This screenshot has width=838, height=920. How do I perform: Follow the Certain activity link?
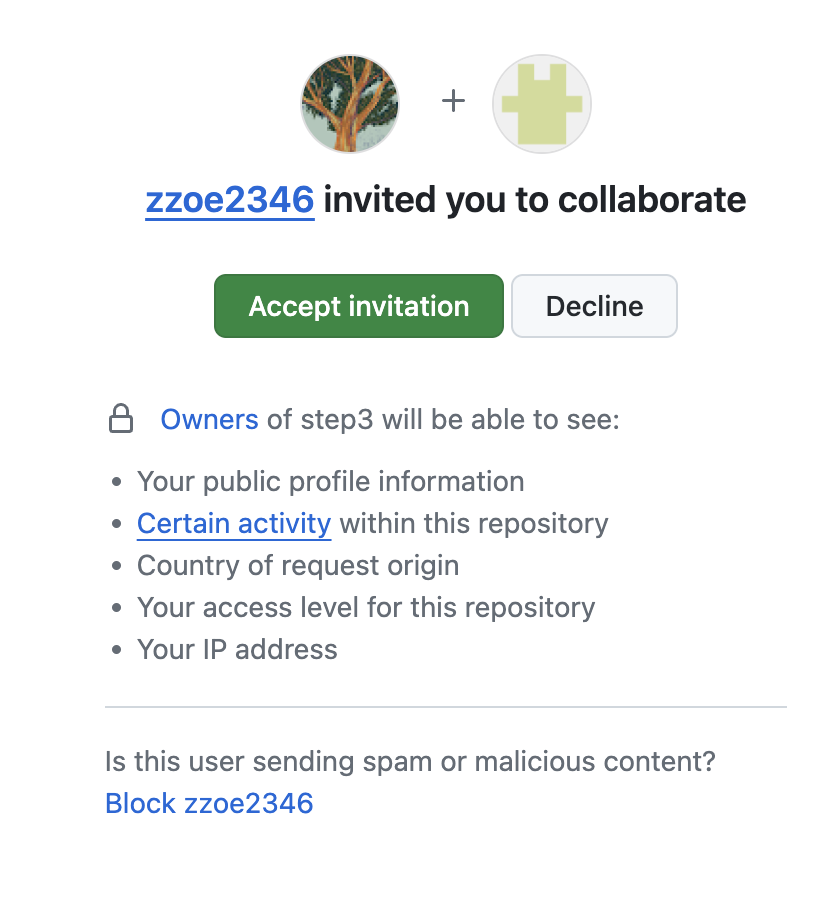click(234, 523)
